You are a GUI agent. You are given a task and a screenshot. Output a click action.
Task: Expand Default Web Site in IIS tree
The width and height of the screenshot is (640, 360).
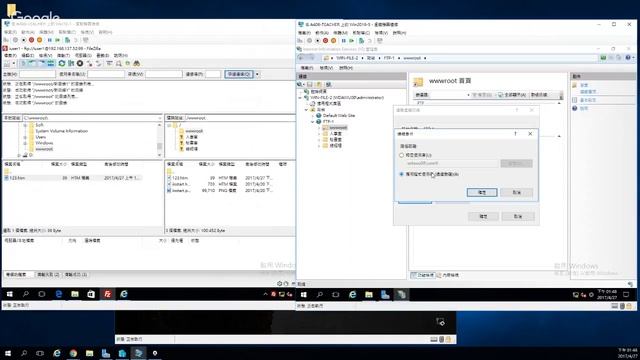(313, 116)
